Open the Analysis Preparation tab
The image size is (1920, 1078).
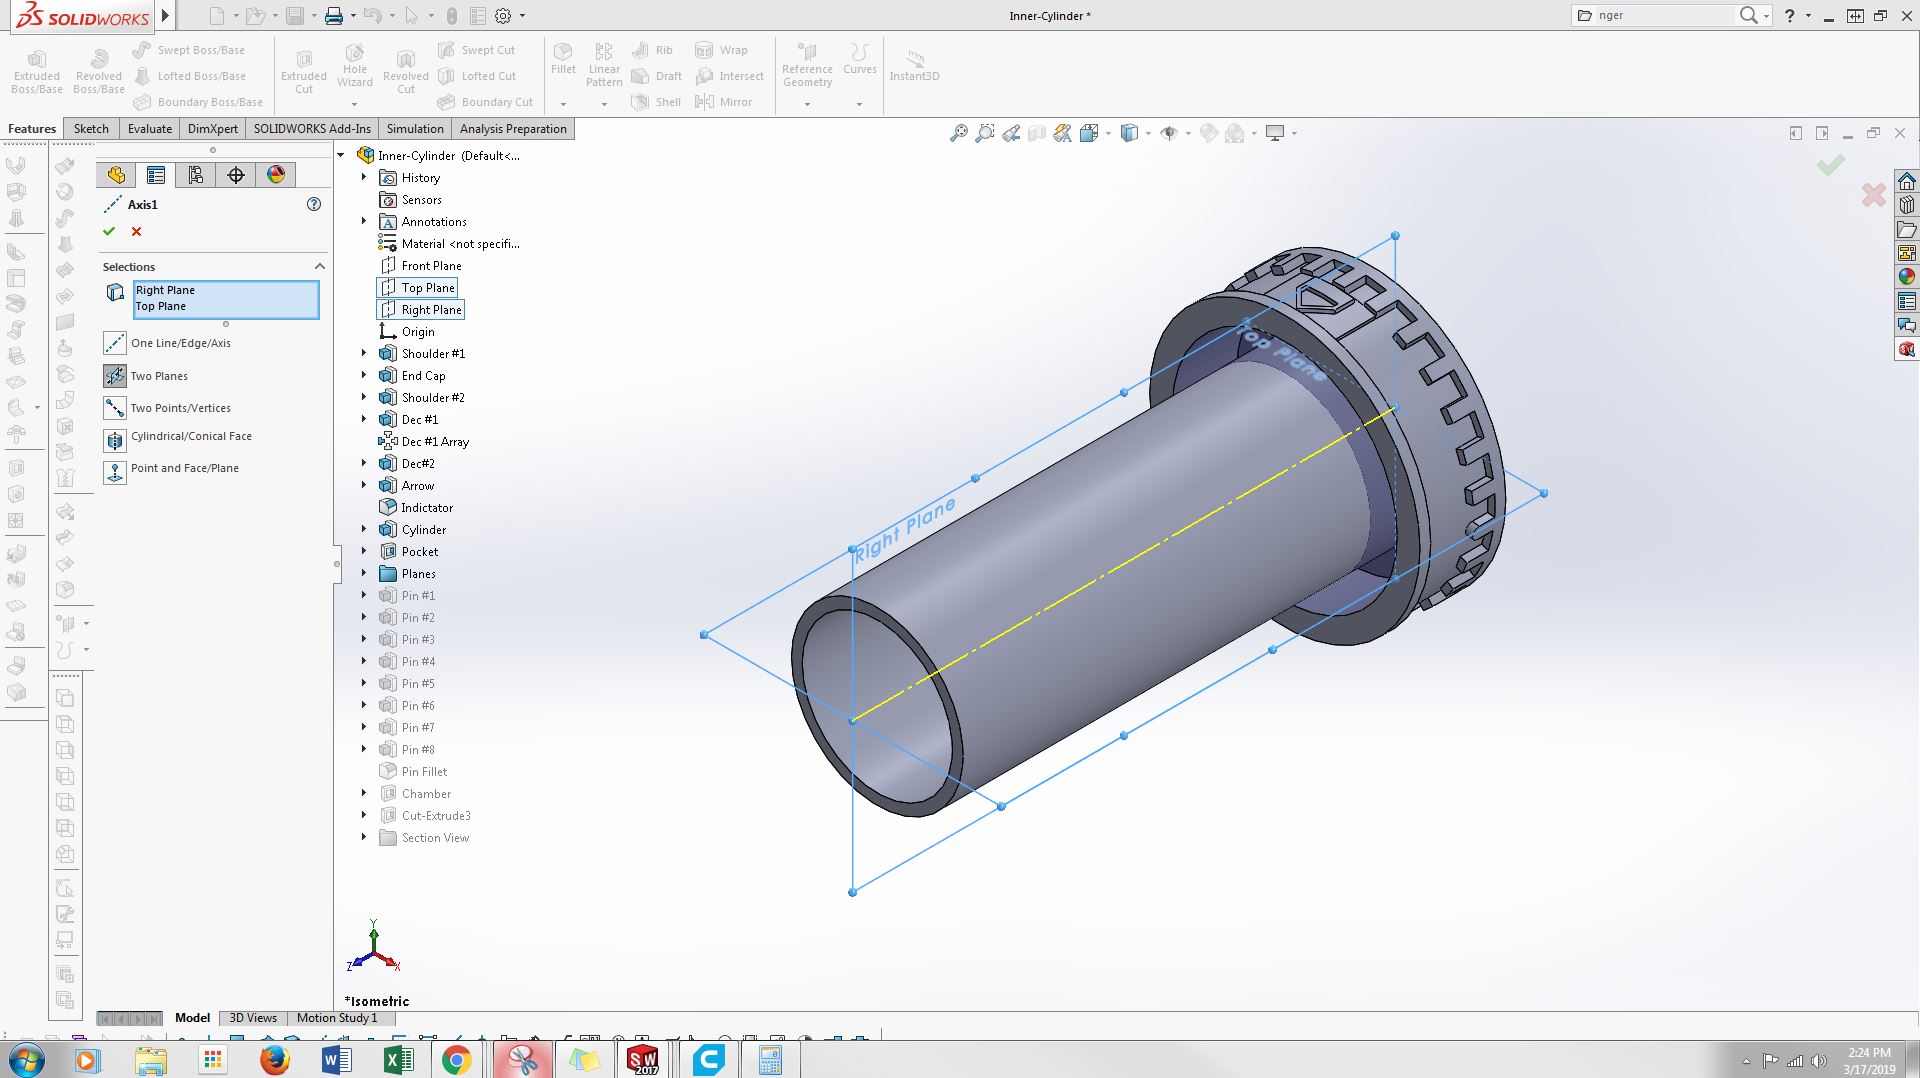(513, 129)
